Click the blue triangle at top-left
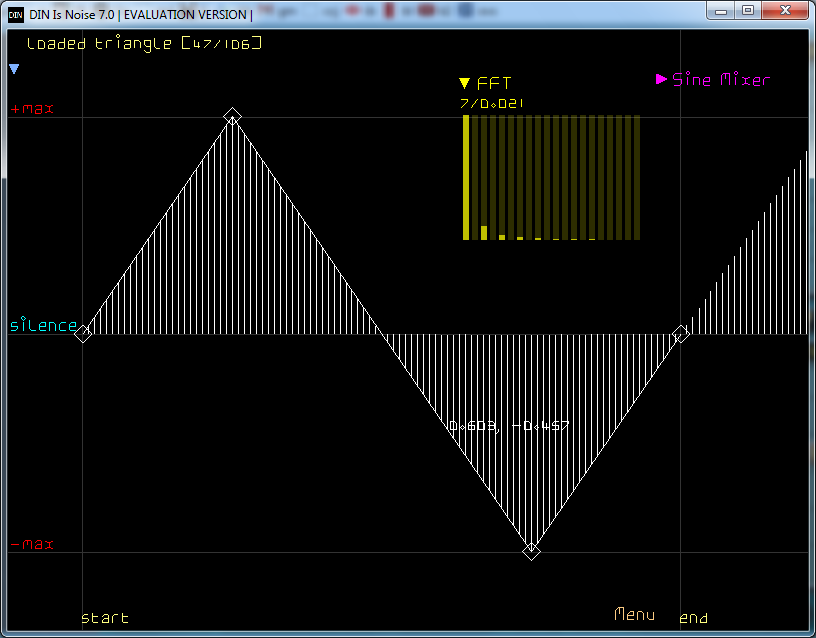Viewport: 816px width, 638px height. point(14,69)
